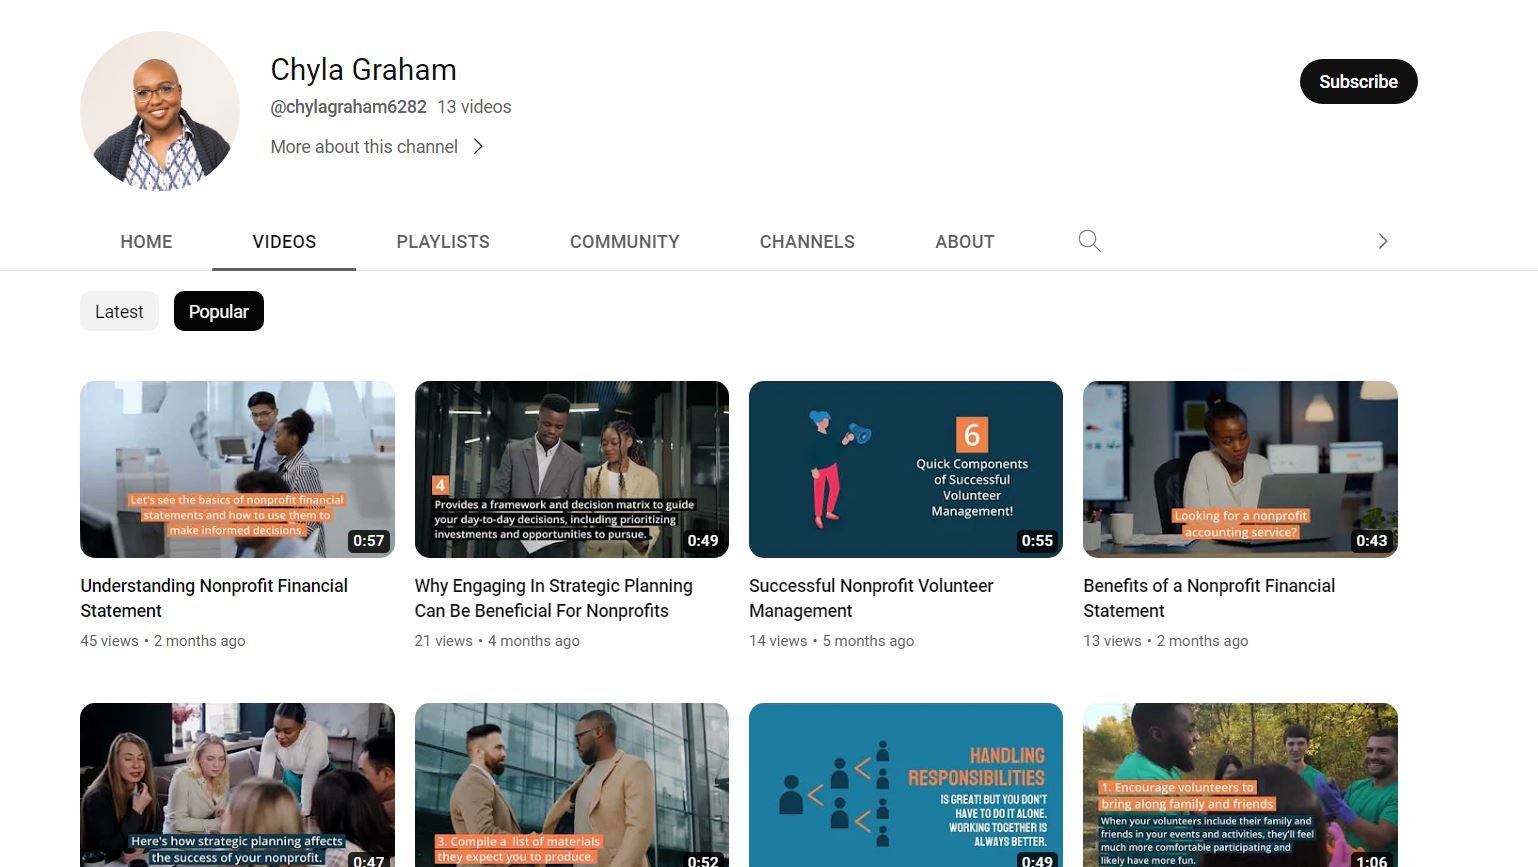1538x867 pixels.
Task: Switch to the Home tab
Action: point(146,242)
